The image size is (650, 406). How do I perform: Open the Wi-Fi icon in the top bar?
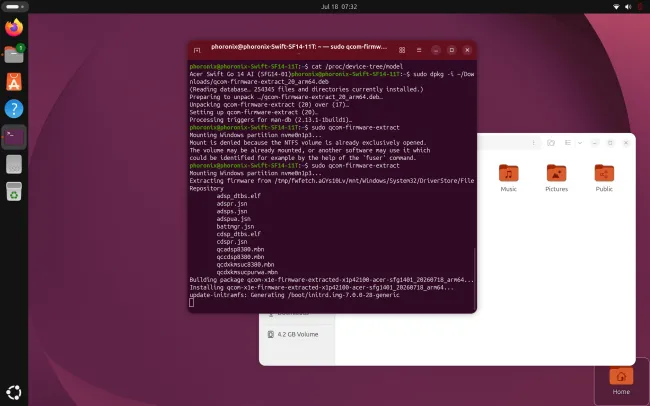click(616, 7)
